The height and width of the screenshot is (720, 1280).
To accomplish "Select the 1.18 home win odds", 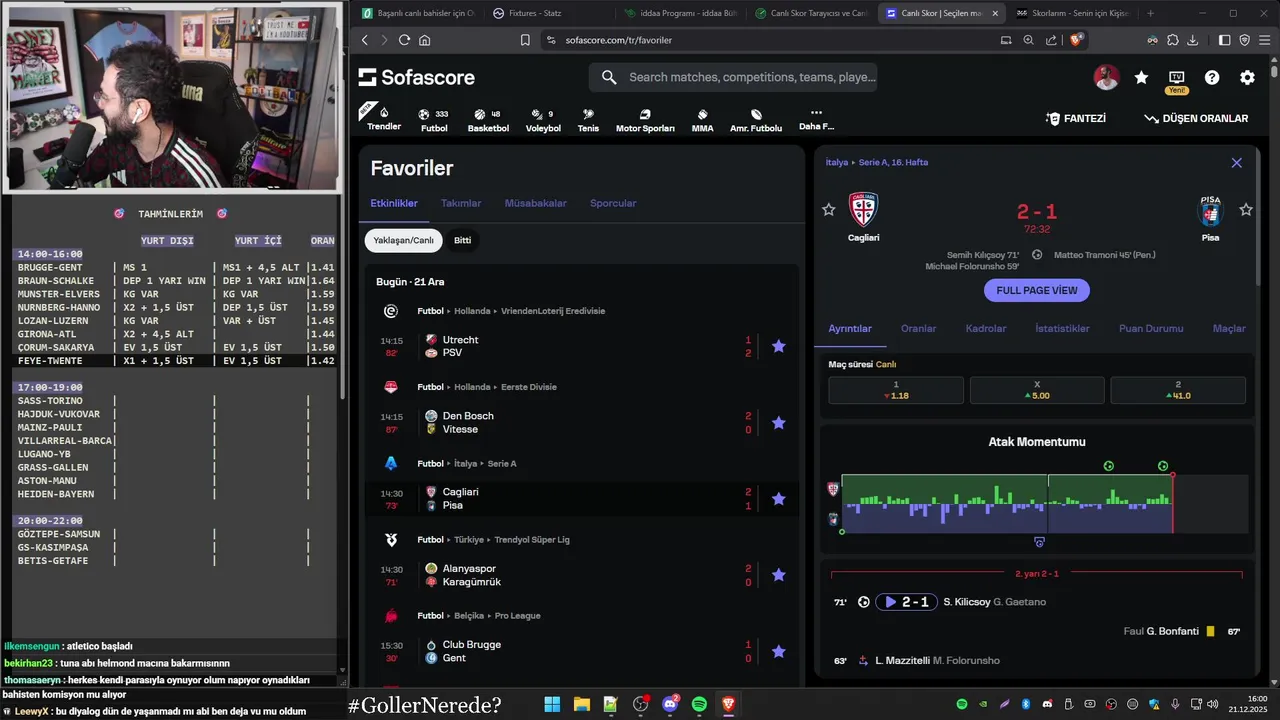I will pos(896,390).
